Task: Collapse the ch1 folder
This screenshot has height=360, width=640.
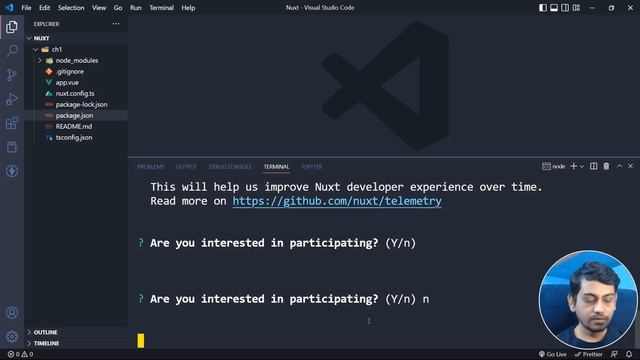Action: [x=36, y=49]
